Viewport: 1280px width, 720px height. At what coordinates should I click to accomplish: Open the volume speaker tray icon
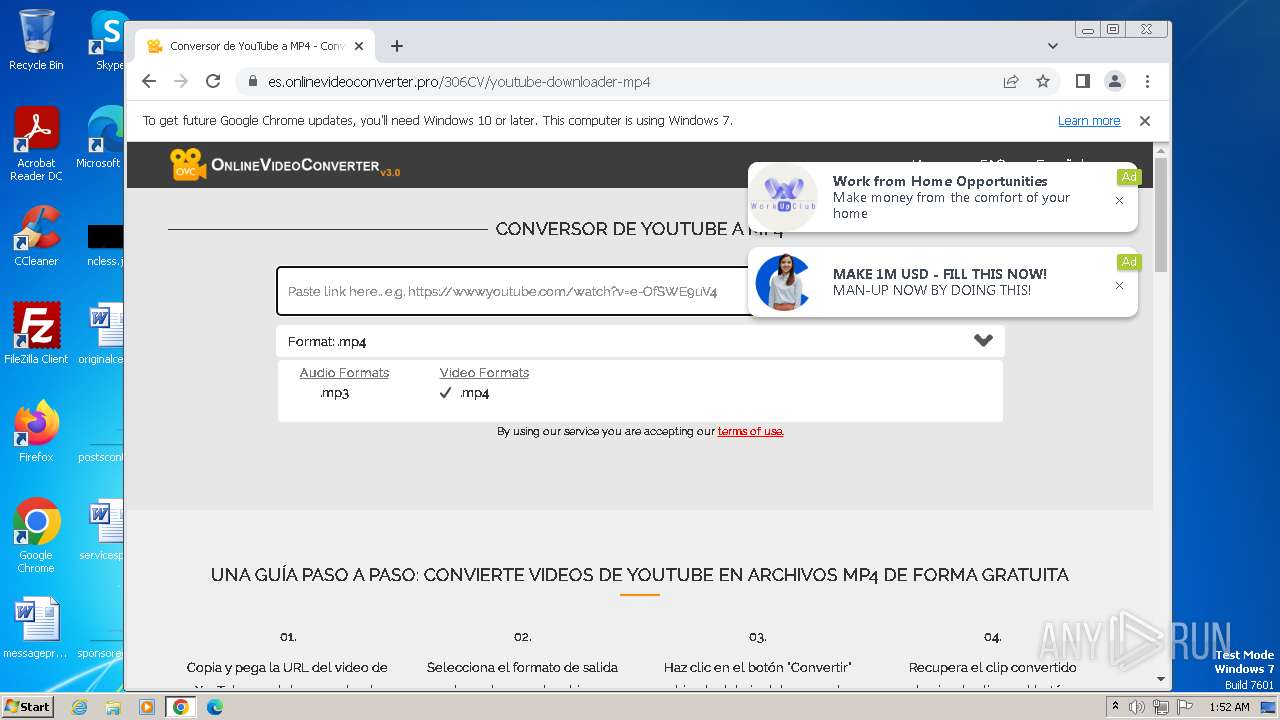coord(1137,707)
